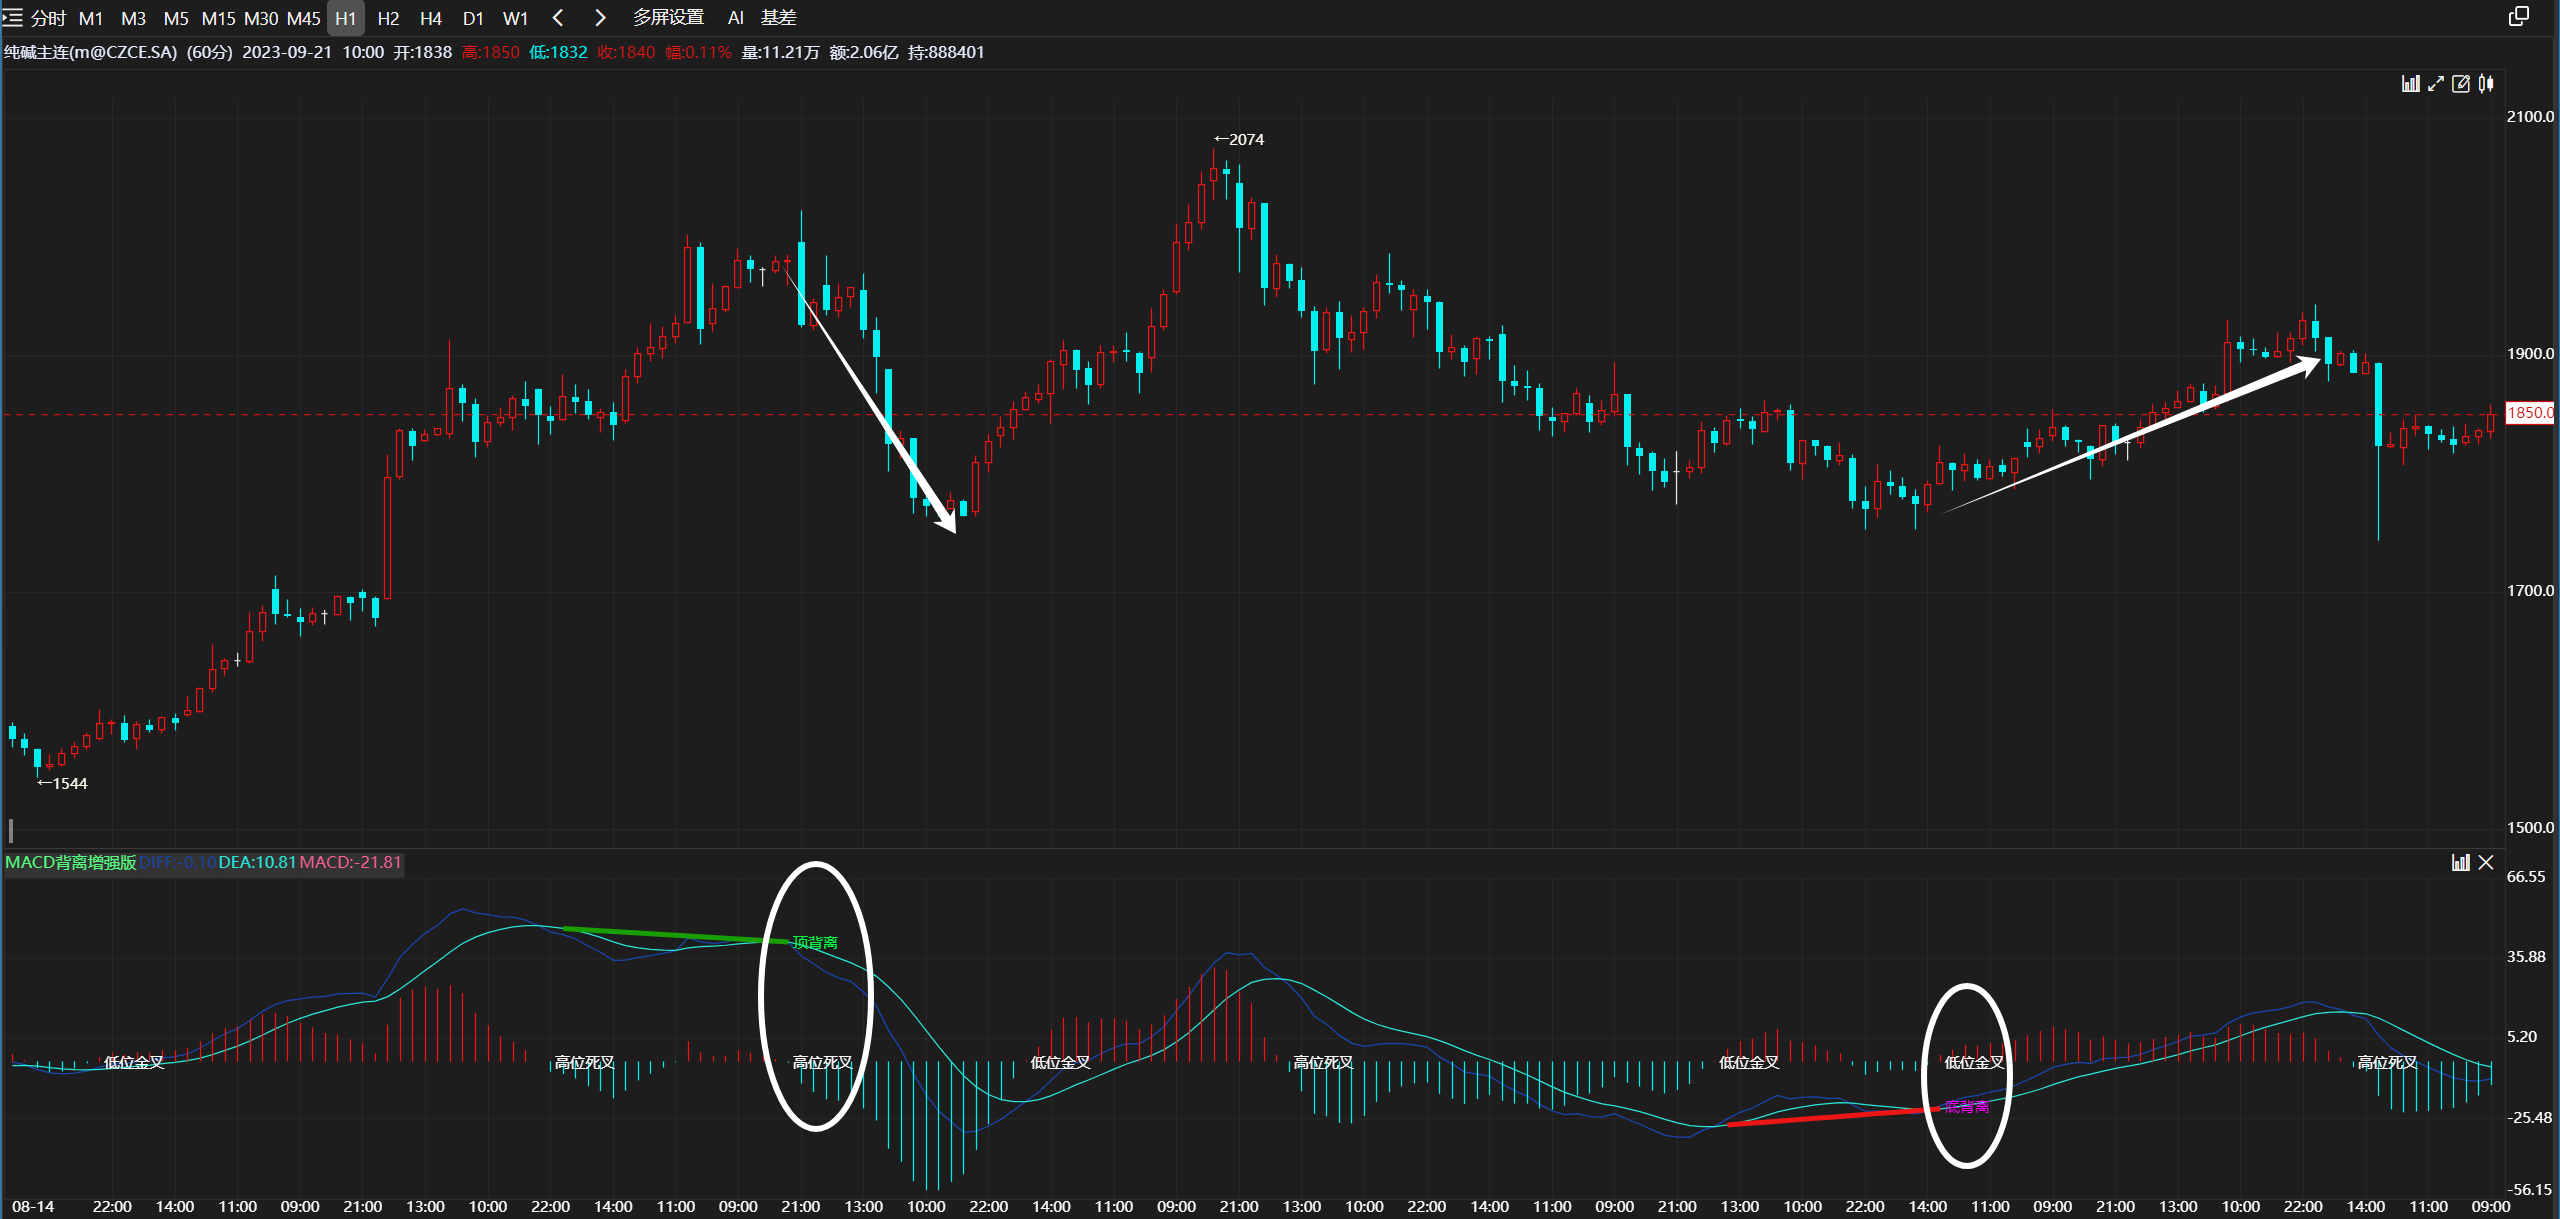
Task: Click the green 顶背离 divergence label
Action: 815,943
